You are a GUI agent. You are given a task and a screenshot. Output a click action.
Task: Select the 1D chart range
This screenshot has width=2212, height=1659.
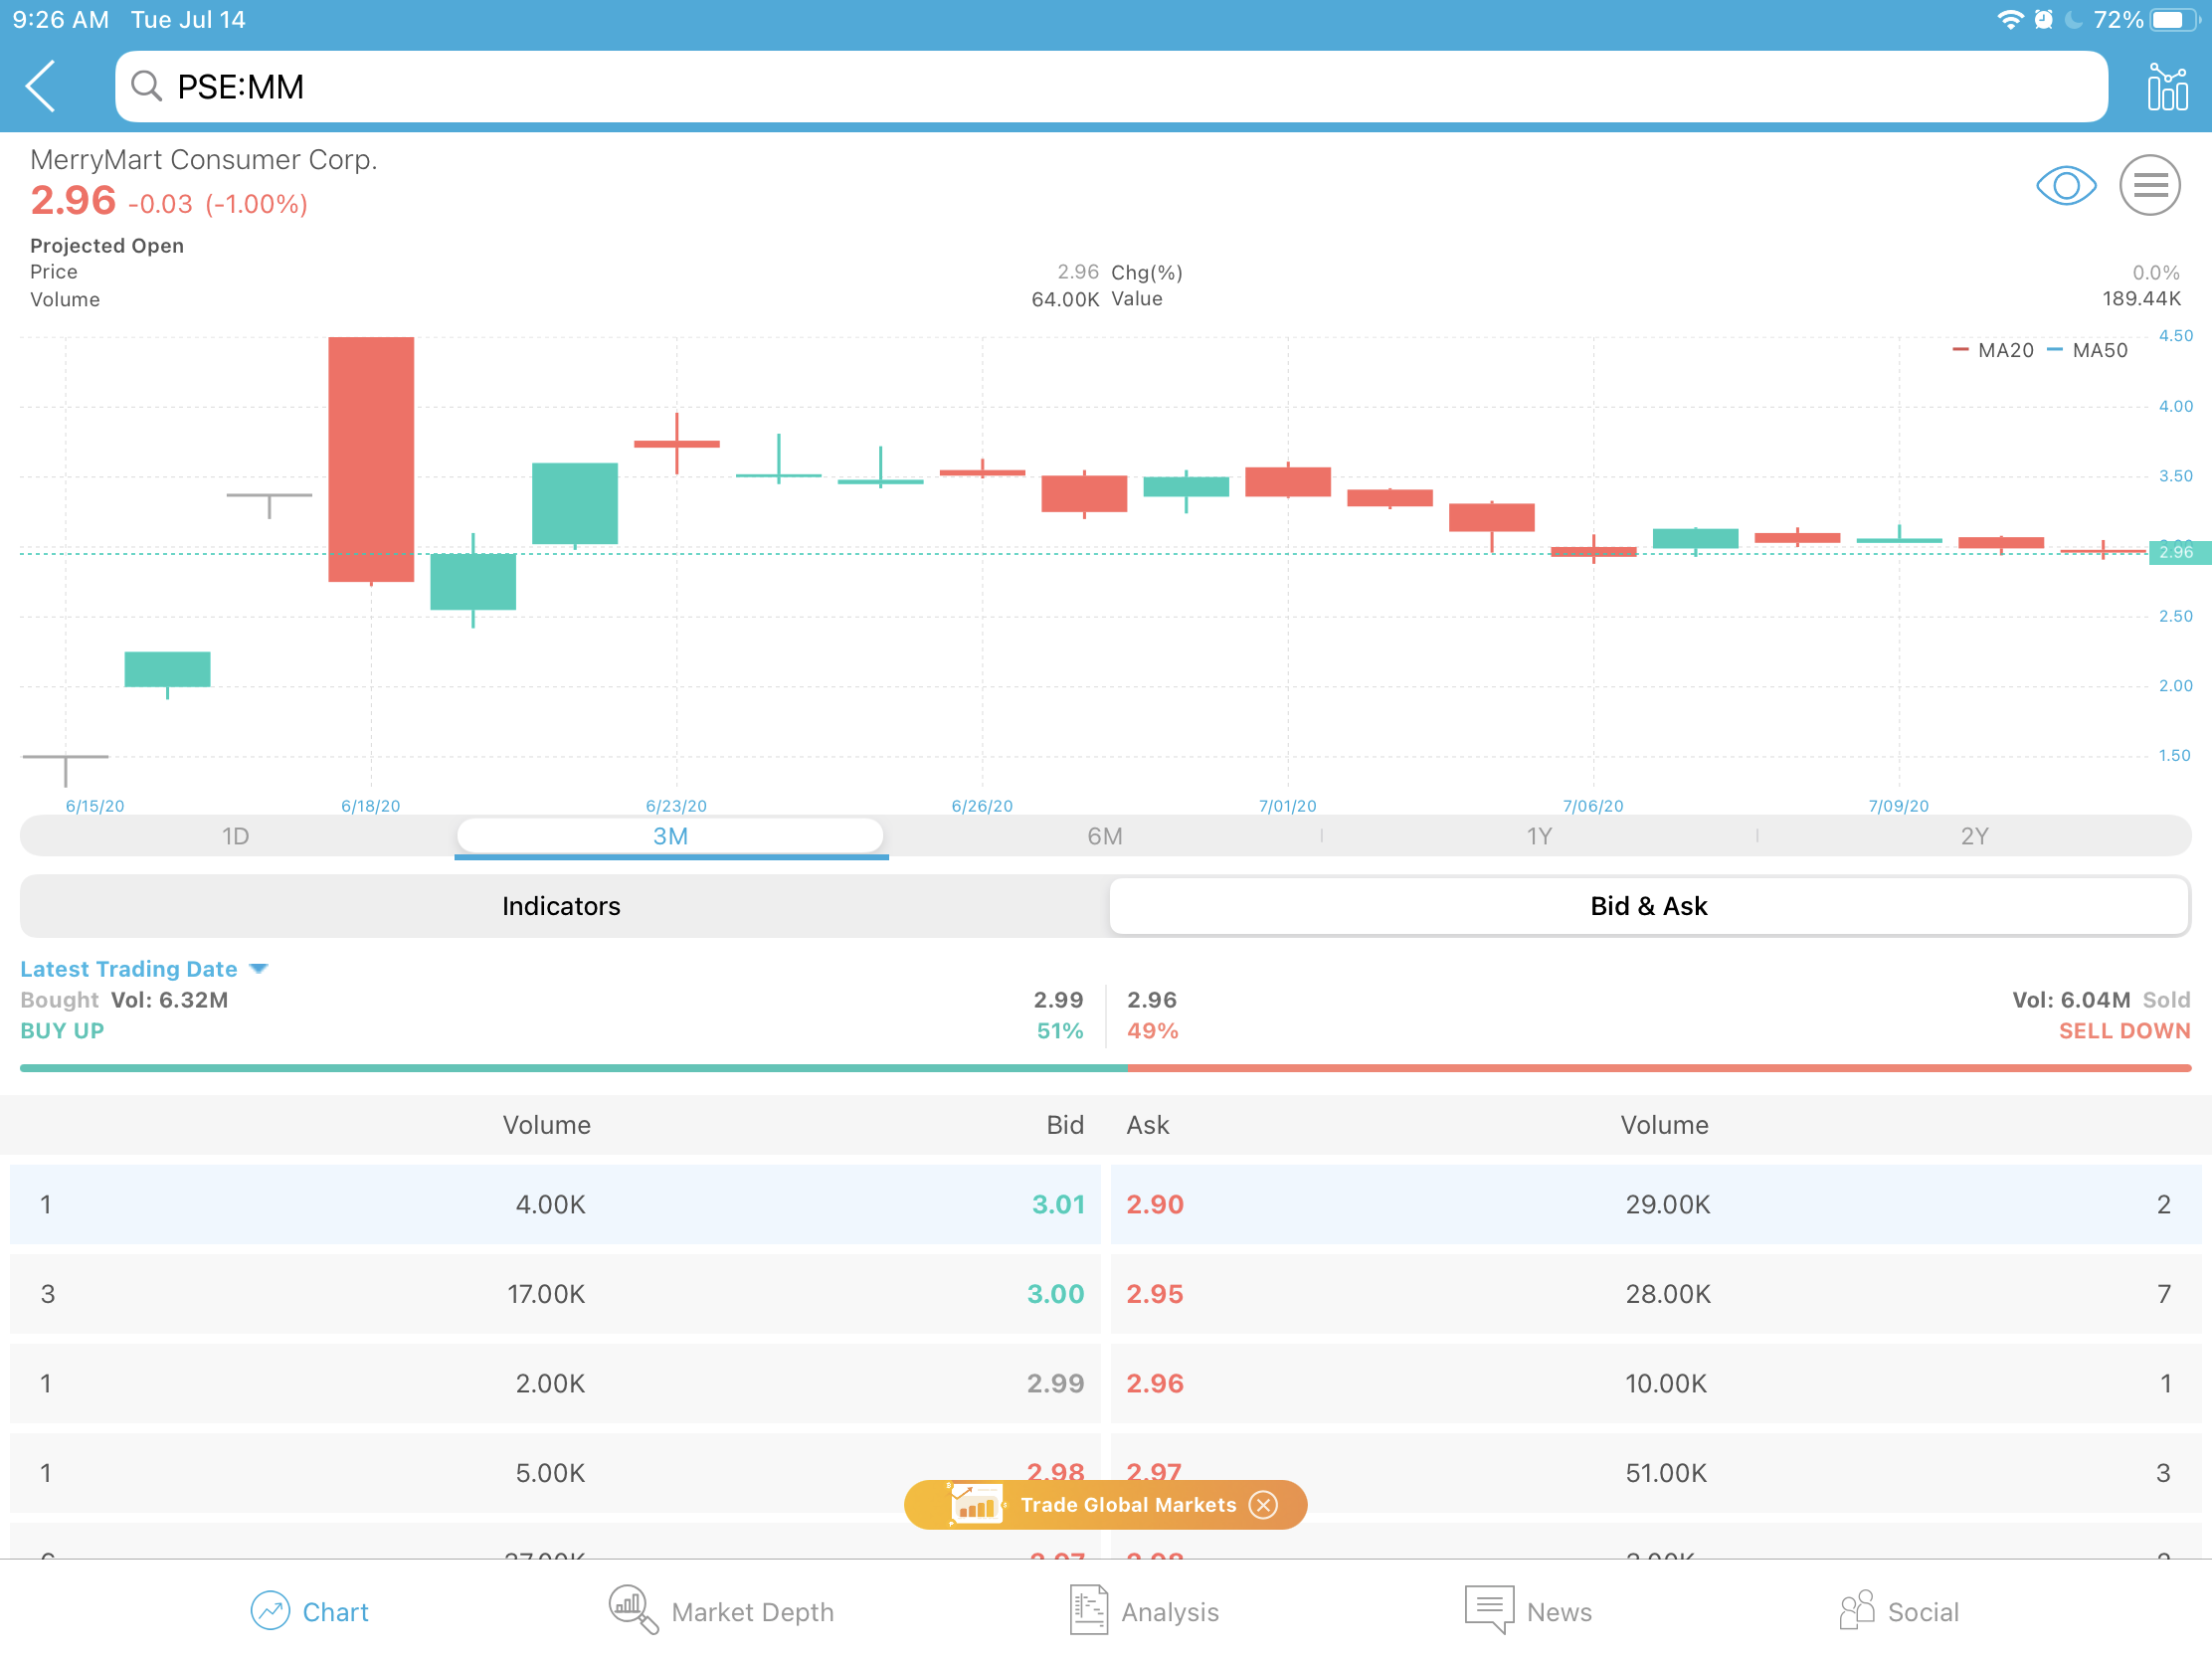coord(236,837)
